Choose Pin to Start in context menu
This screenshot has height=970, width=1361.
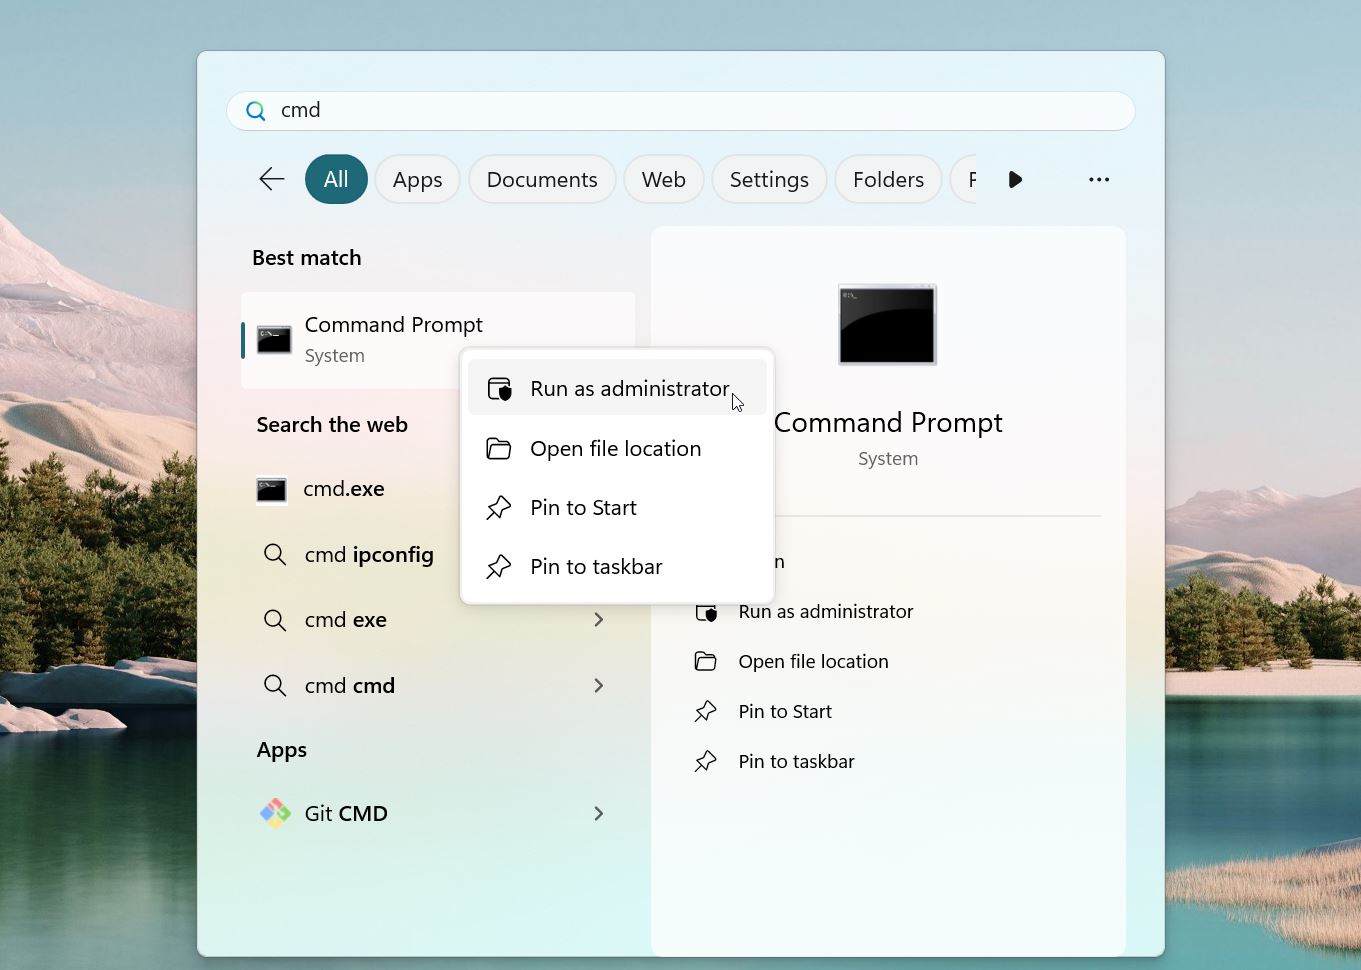(617, 507)
